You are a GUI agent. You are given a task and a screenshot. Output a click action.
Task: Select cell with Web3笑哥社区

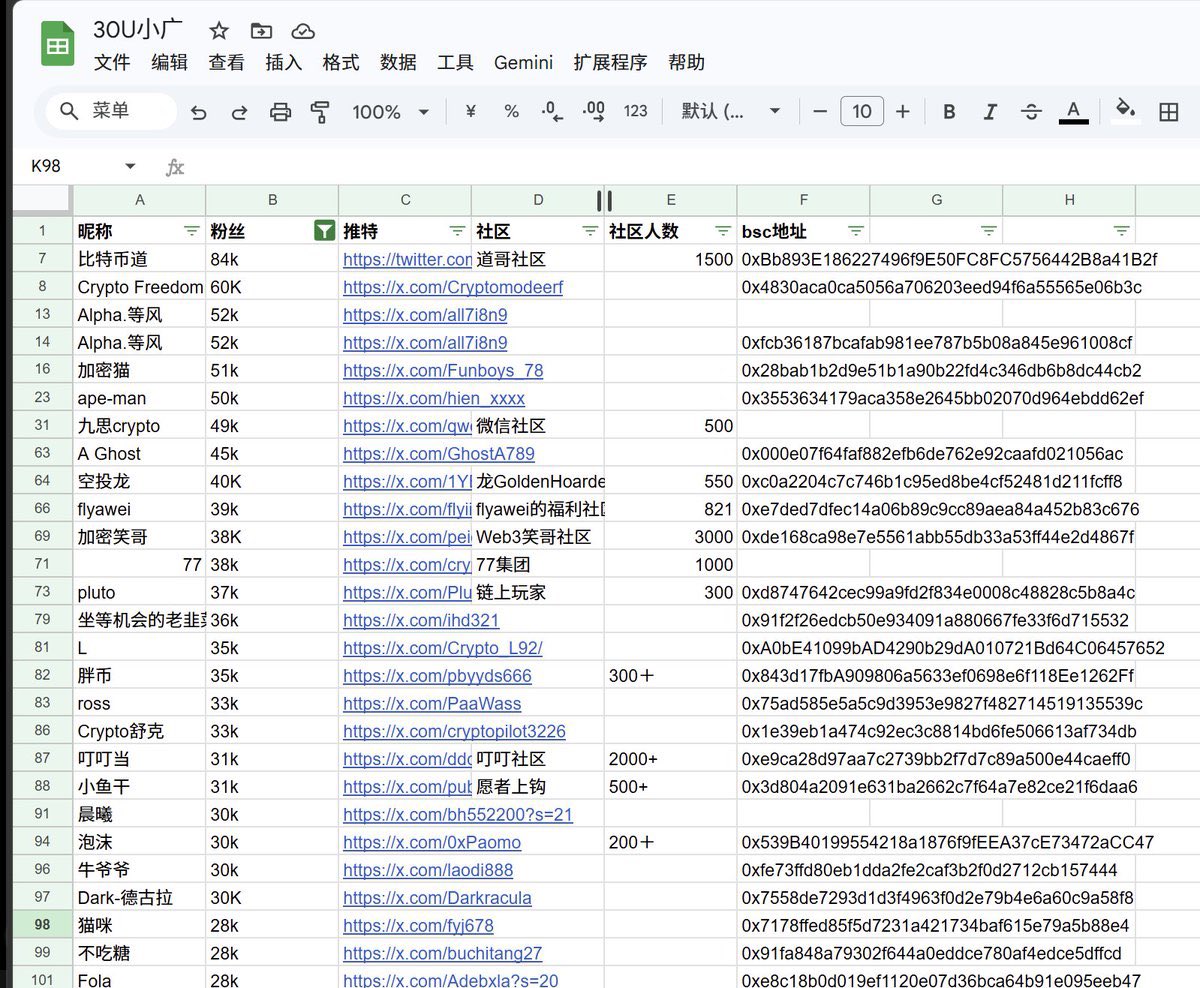tap(538, 537)
